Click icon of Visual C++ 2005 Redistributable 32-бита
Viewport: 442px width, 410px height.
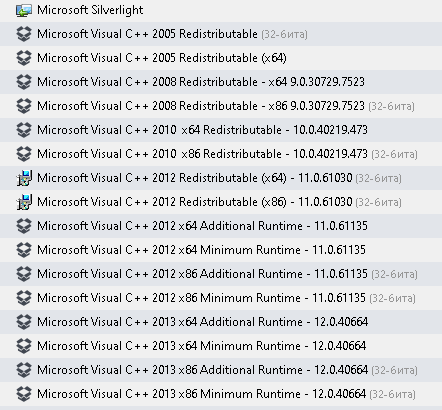24,34
